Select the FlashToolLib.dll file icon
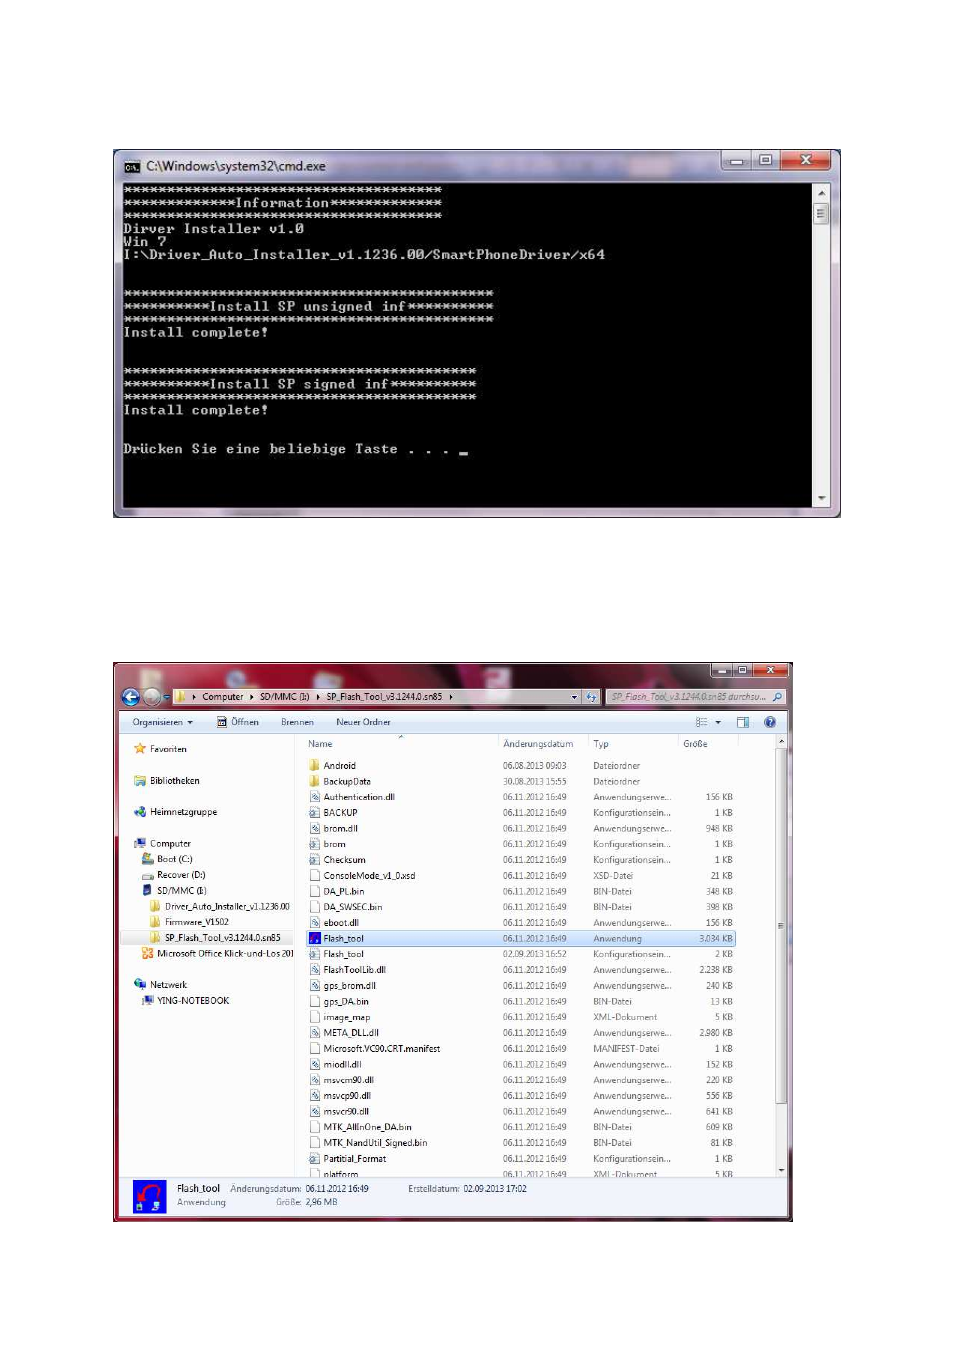Screen dimensions: 954x1350 [314, 970]
